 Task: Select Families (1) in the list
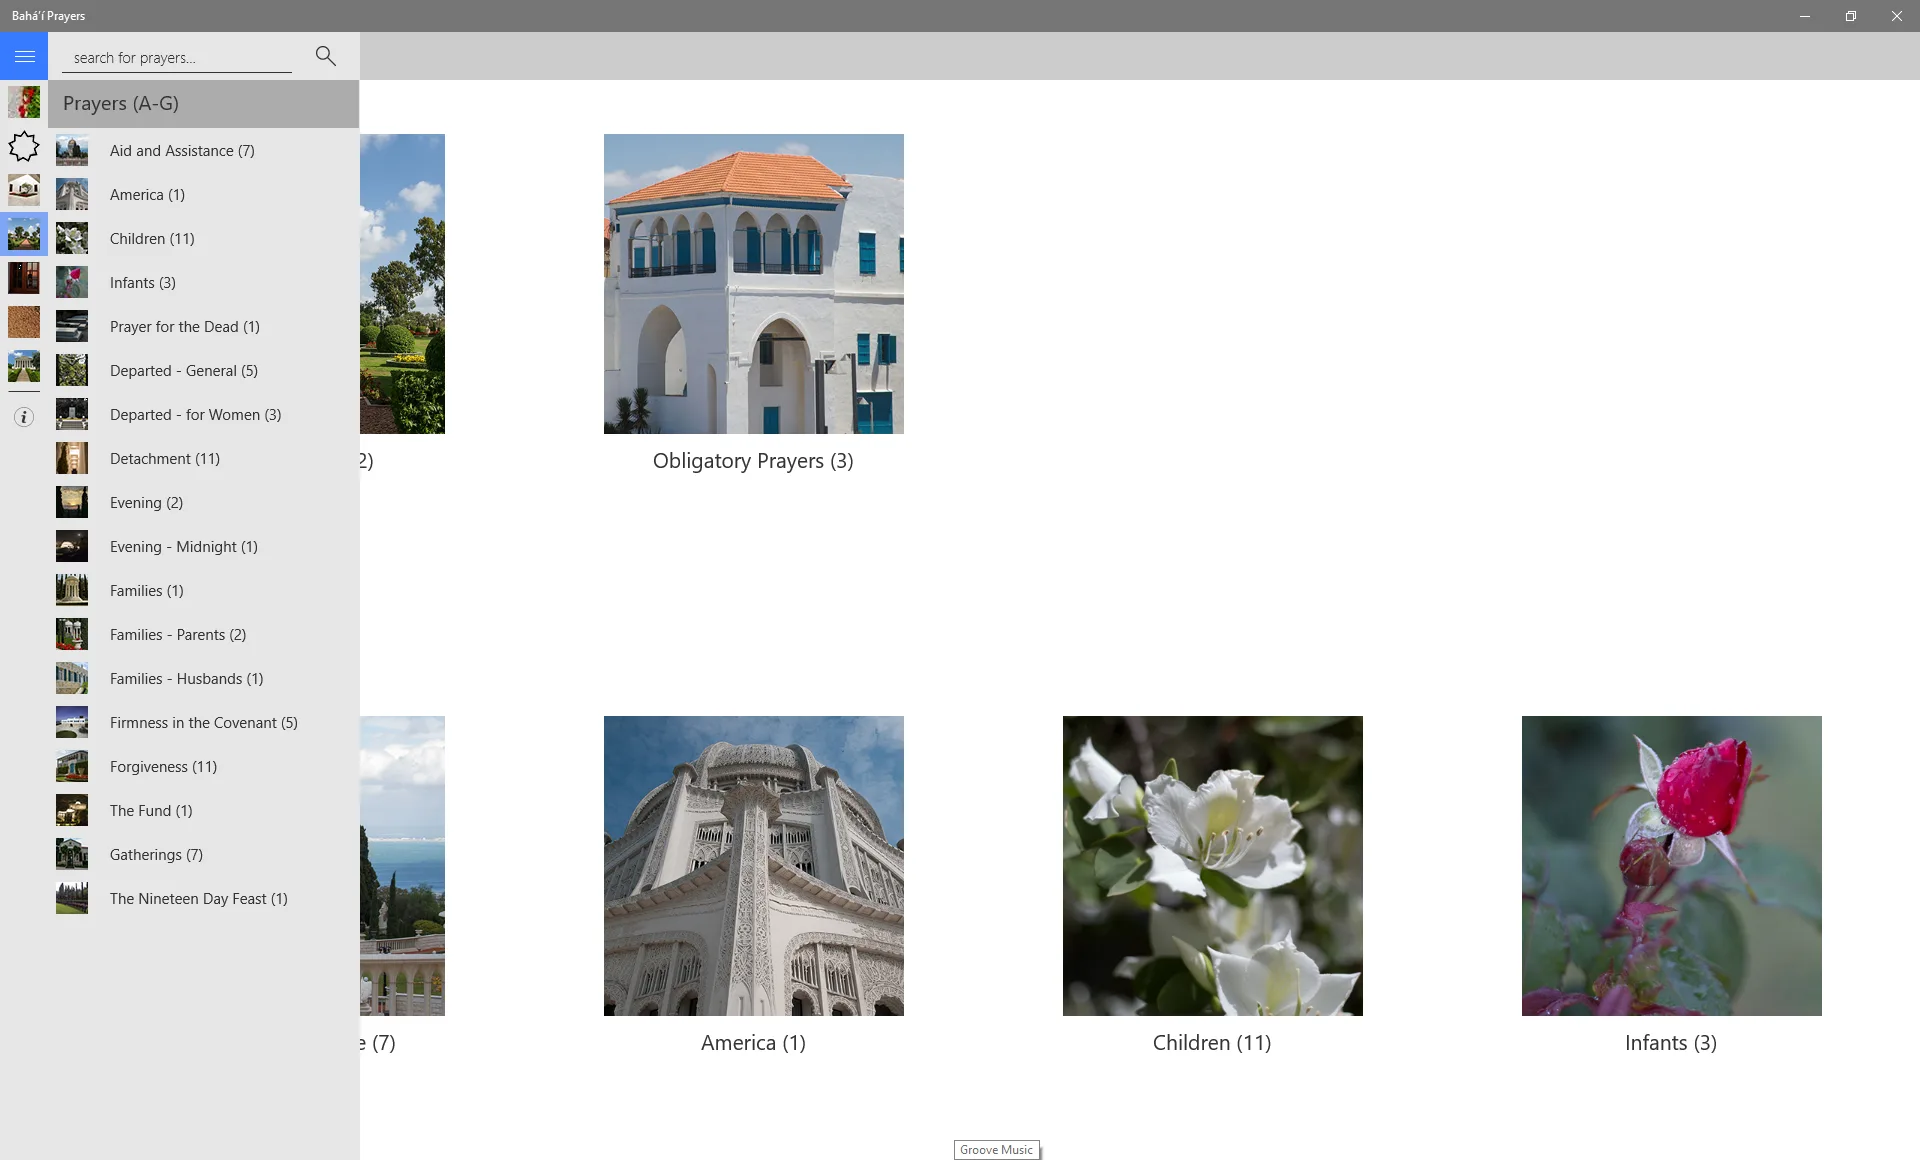[204, 590]
